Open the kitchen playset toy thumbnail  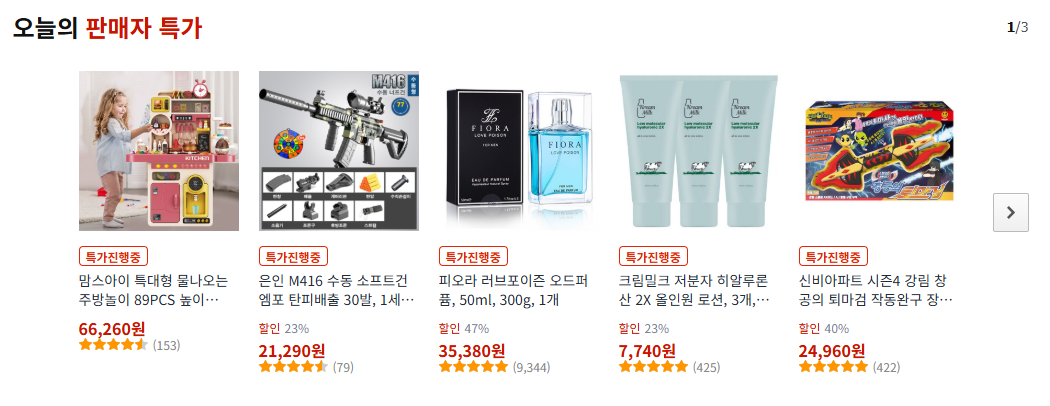pyautogui.click(x=159, y=151)
